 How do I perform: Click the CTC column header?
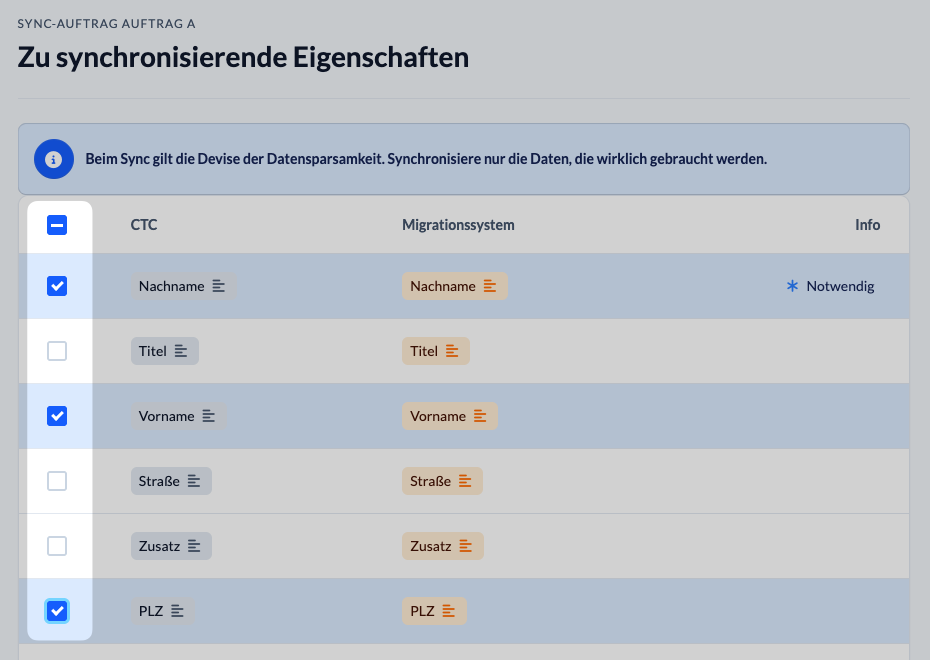(144, 225)
